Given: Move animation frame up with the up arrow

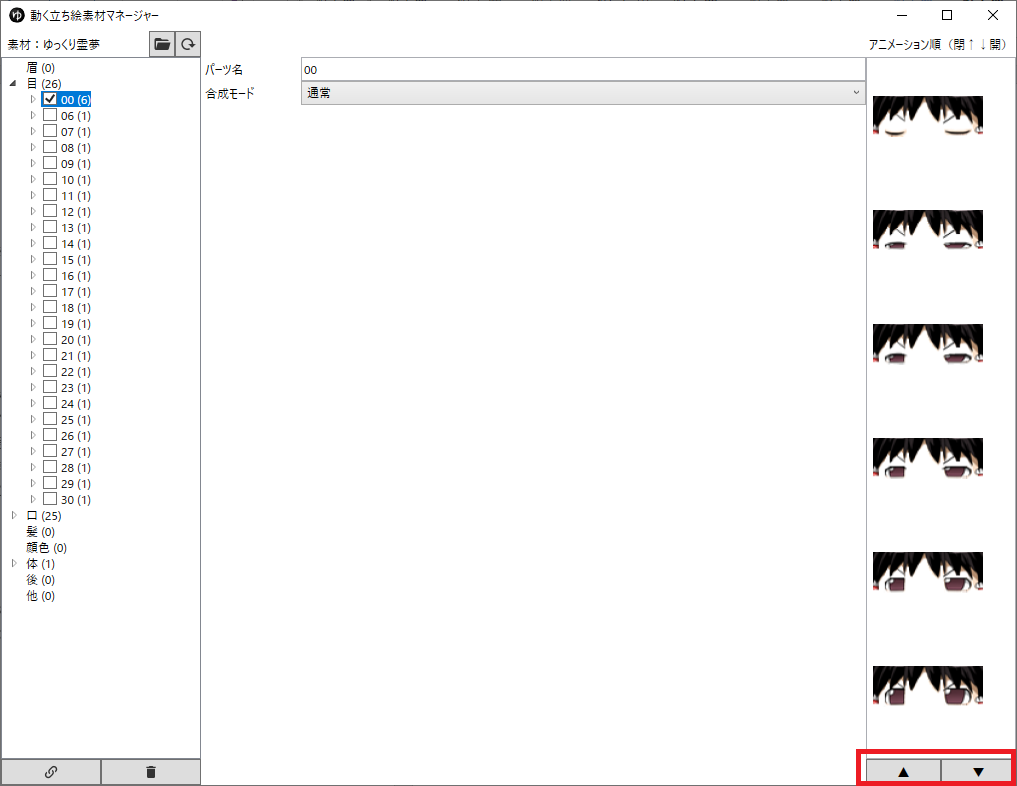Looking at the screenshot, I should tap(903, 772).
